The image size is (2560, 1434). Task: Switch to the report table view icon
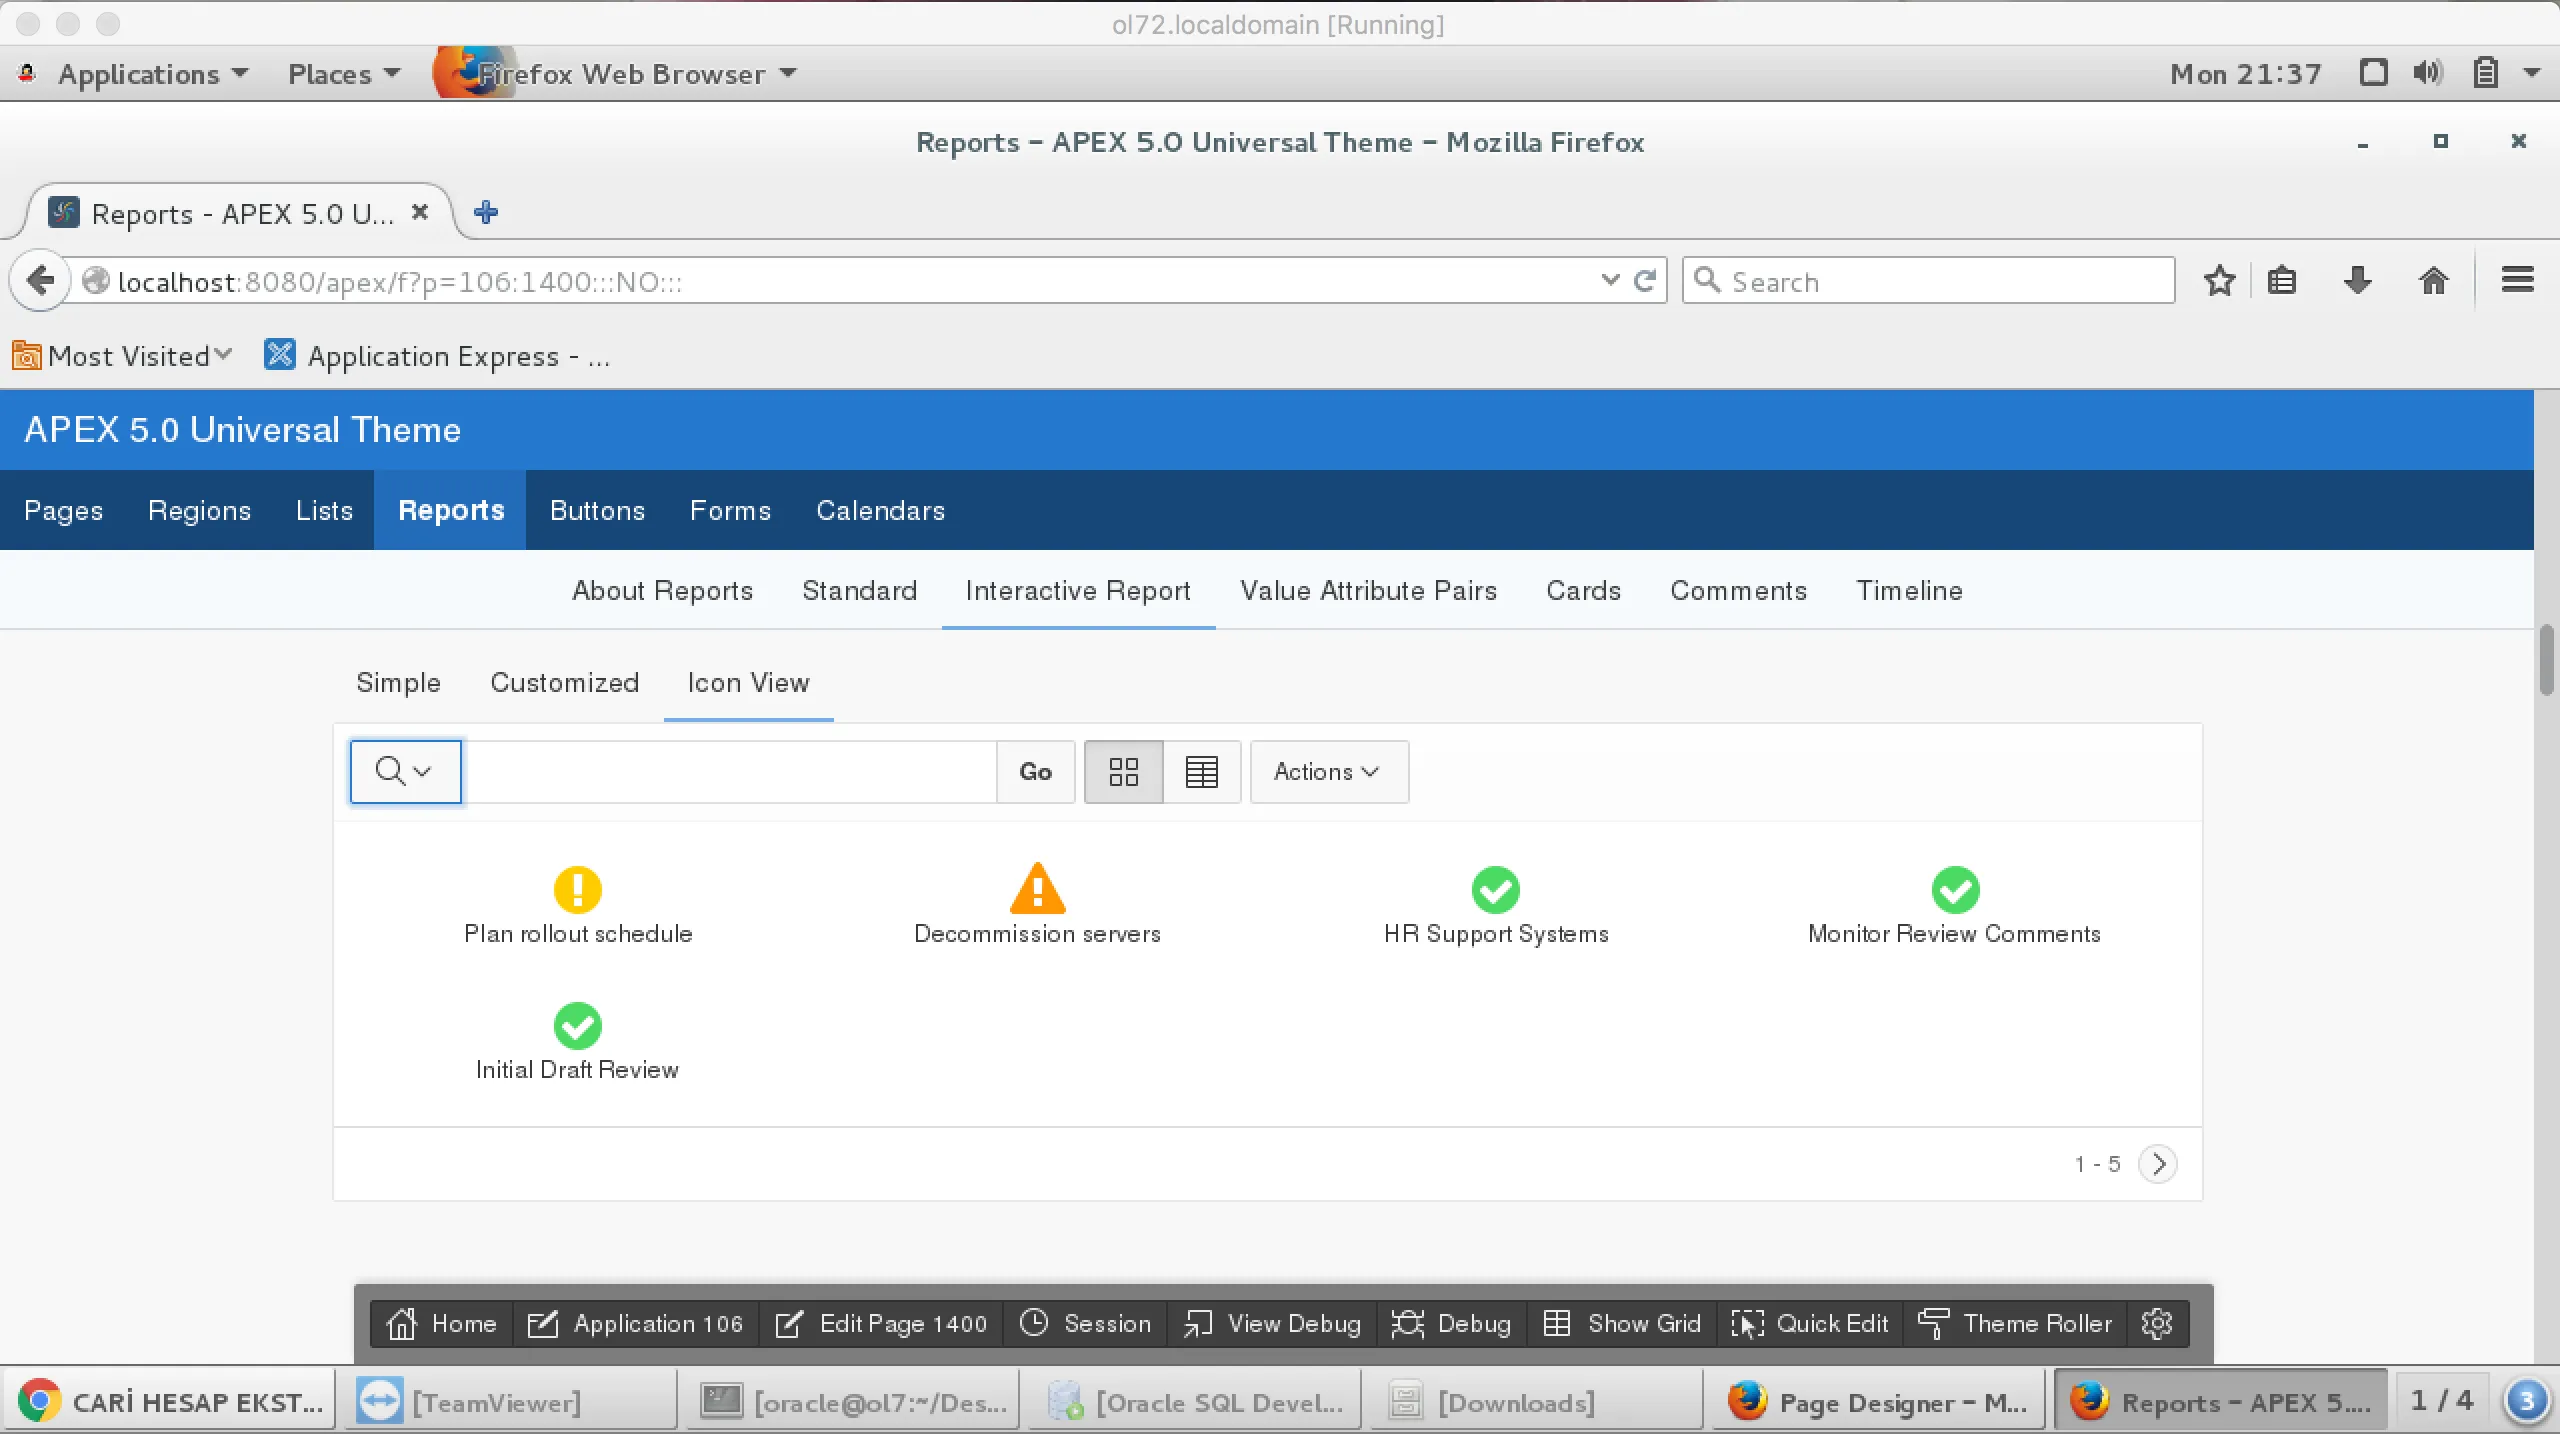click(1201, 772)
